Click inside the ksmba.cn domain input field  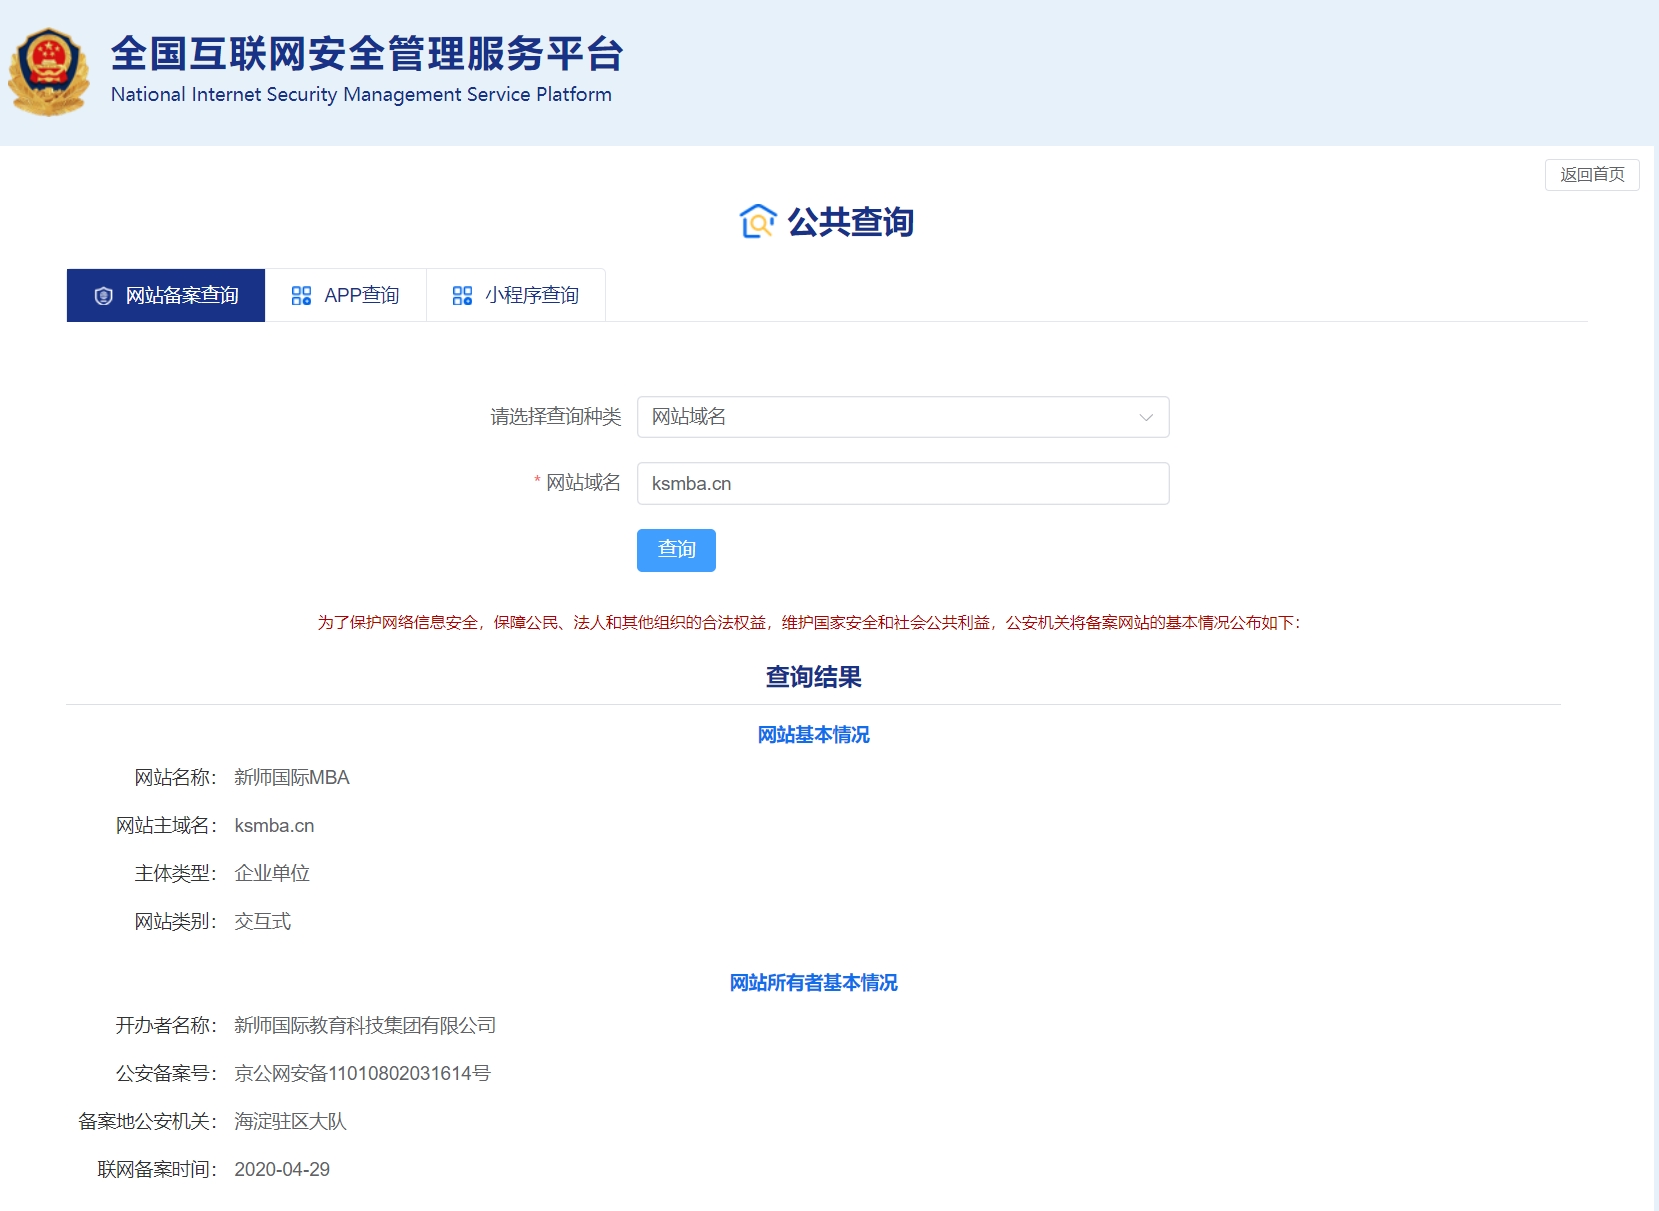(x=901, y=483)
